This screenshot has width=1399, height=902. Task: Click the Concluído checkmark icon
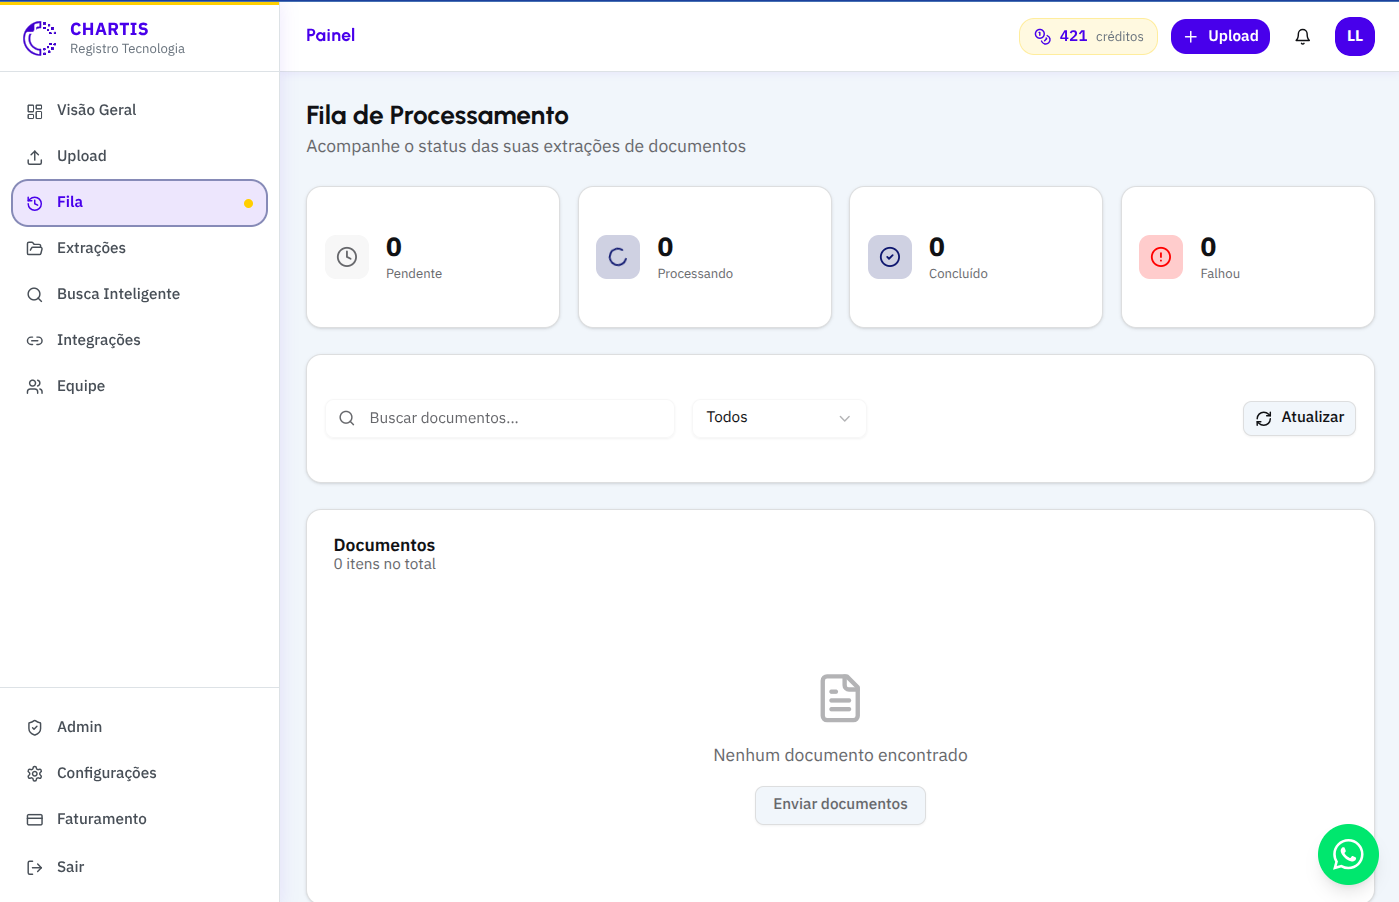click(890, 257)
